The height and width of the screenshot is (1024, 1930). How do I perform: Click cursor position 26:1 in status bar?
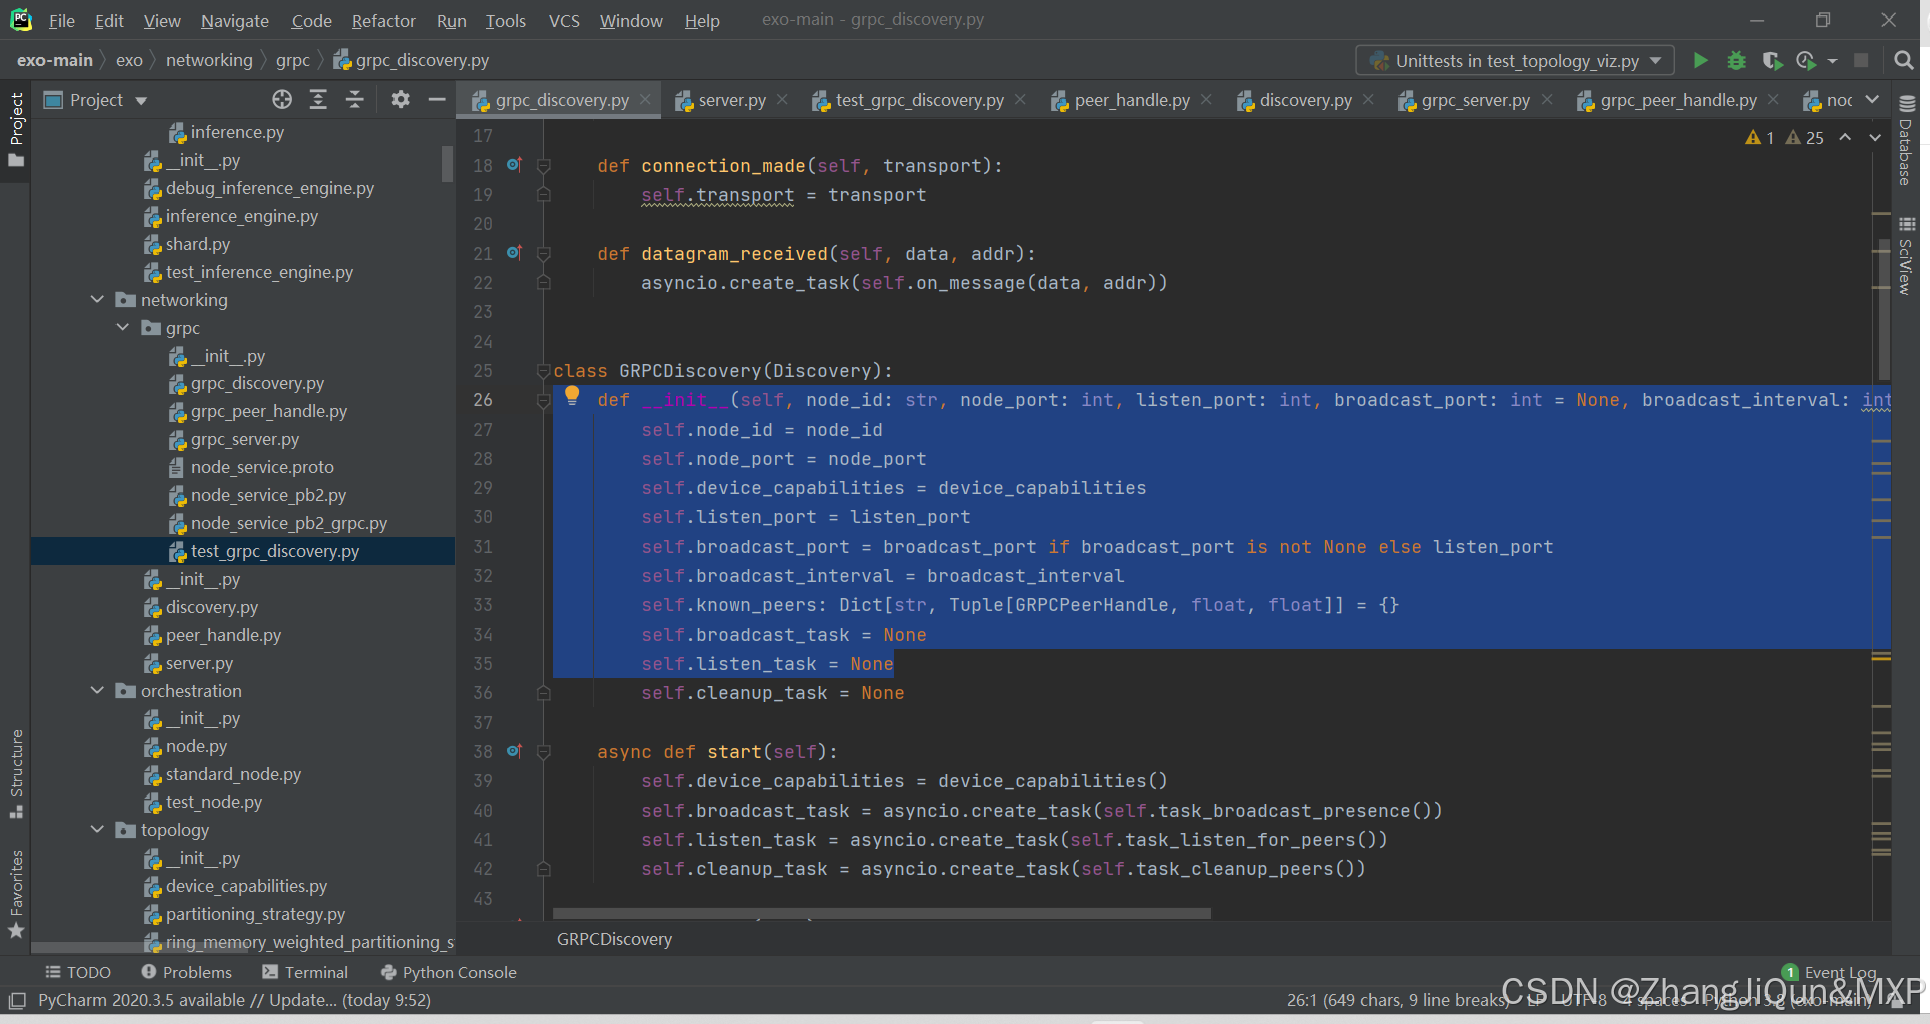pos(1397,1000)
